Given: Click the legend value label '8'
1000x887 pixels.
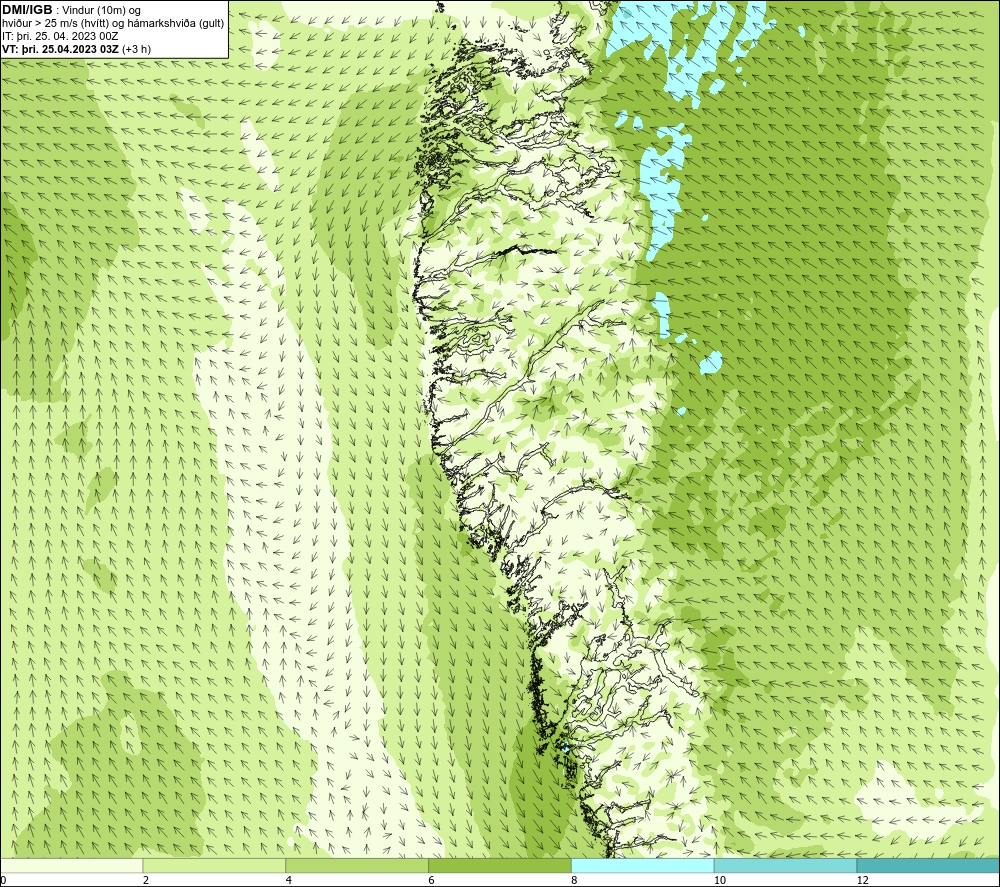Looking at the screenshot, I should click(574, 881).
